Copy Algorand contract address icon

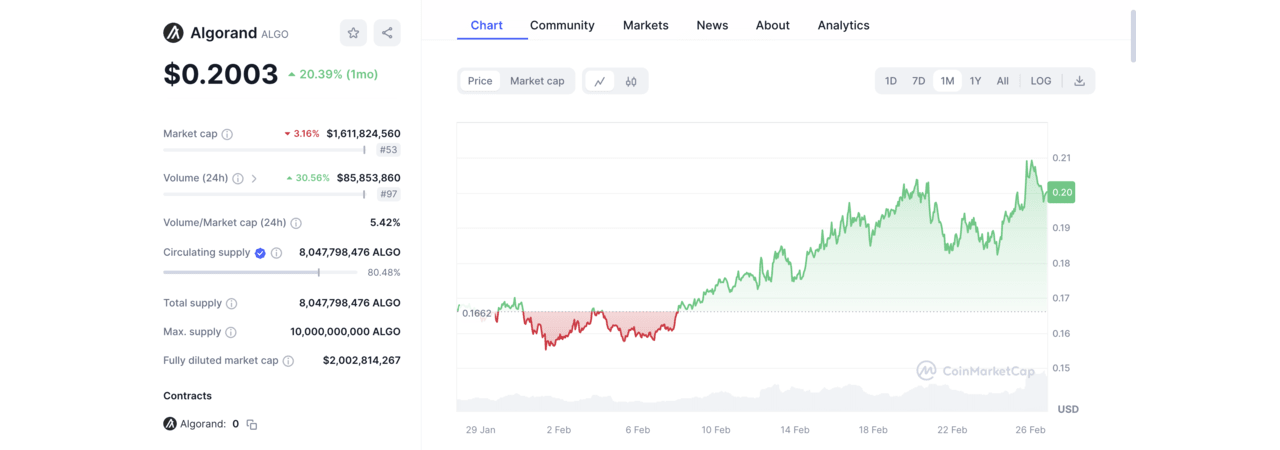click(252, 424)
